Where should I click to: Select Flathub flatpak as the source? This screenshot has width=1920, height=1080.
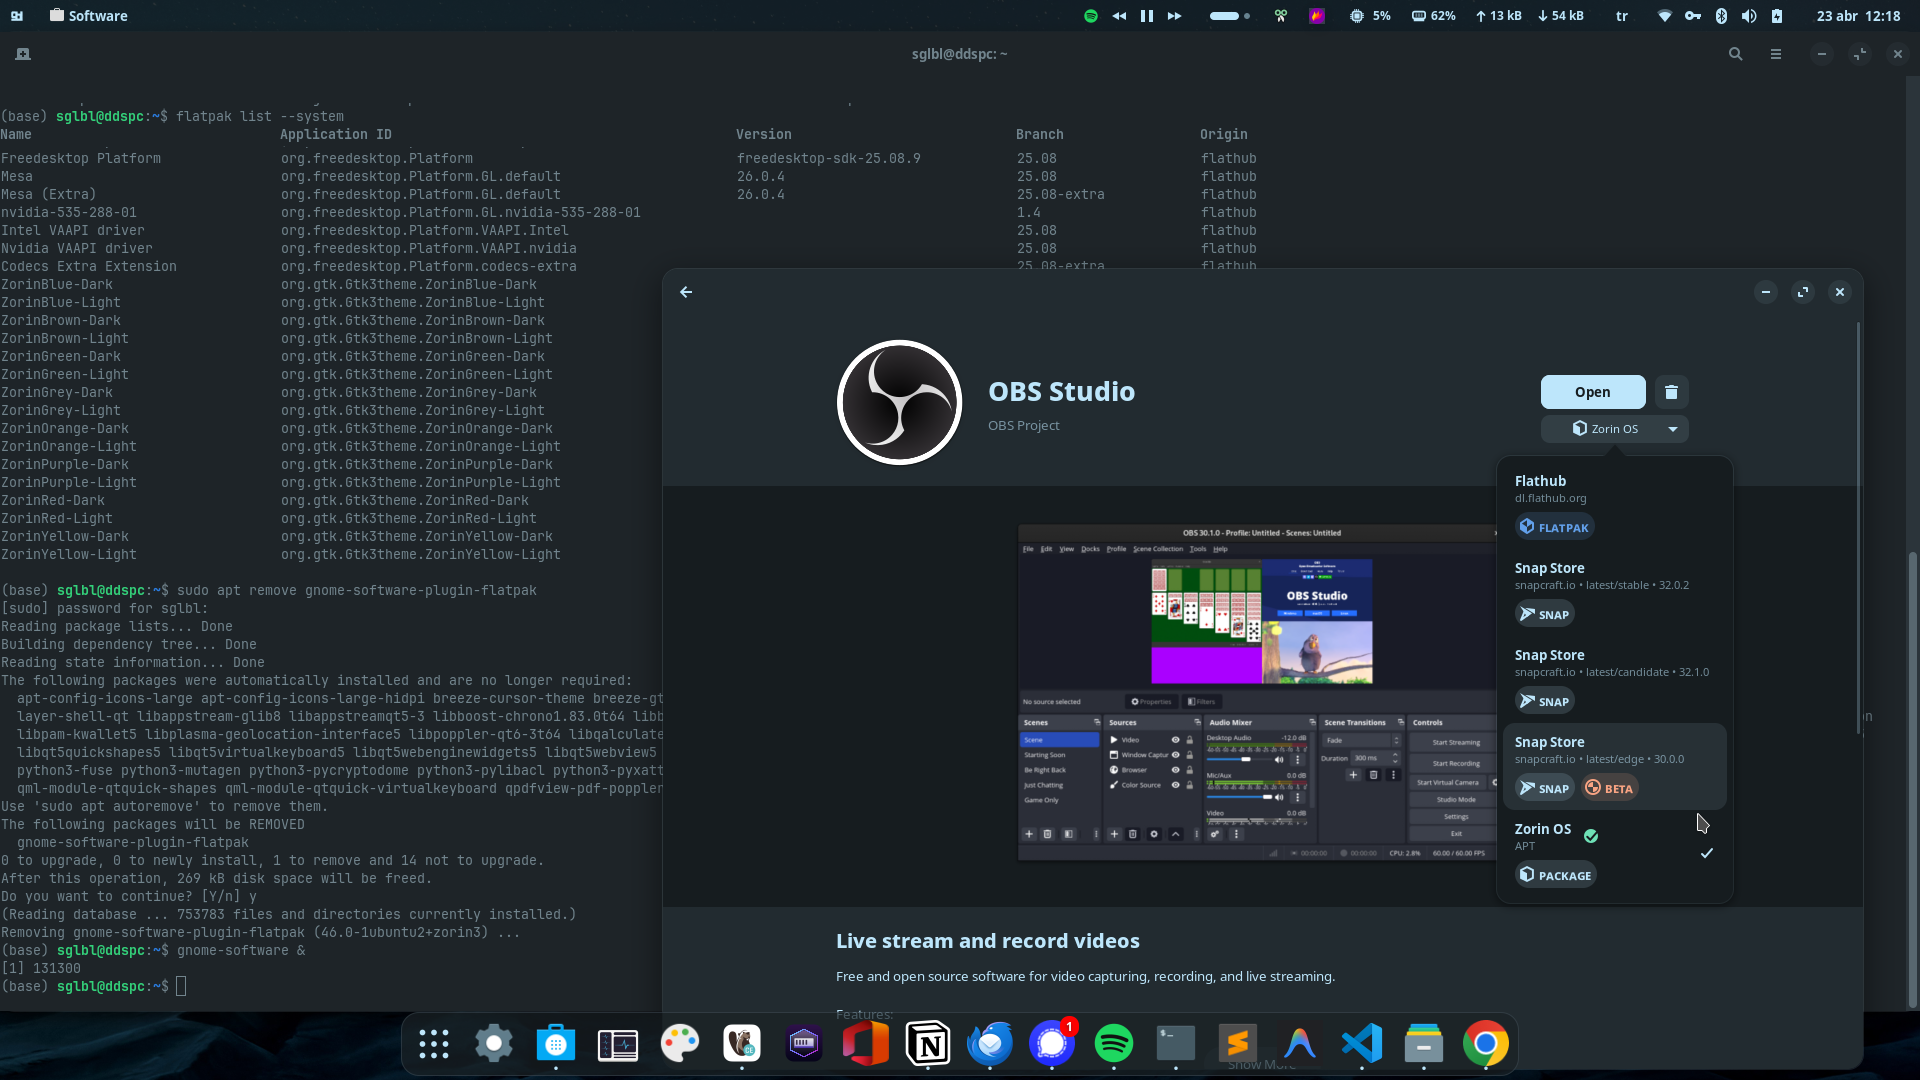(x=1615, y=505)
